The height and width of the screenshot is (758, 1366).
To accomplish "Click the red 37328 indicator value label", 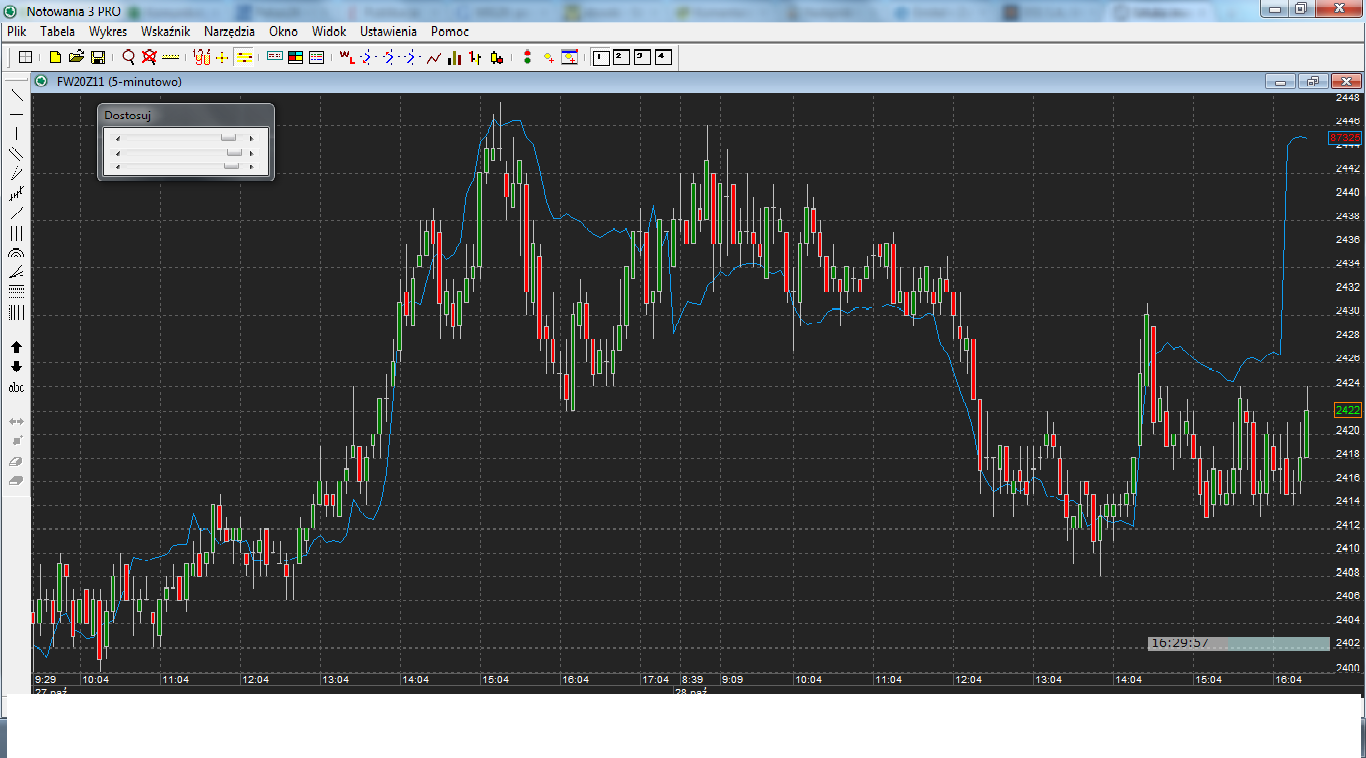I will (1344, 138).
